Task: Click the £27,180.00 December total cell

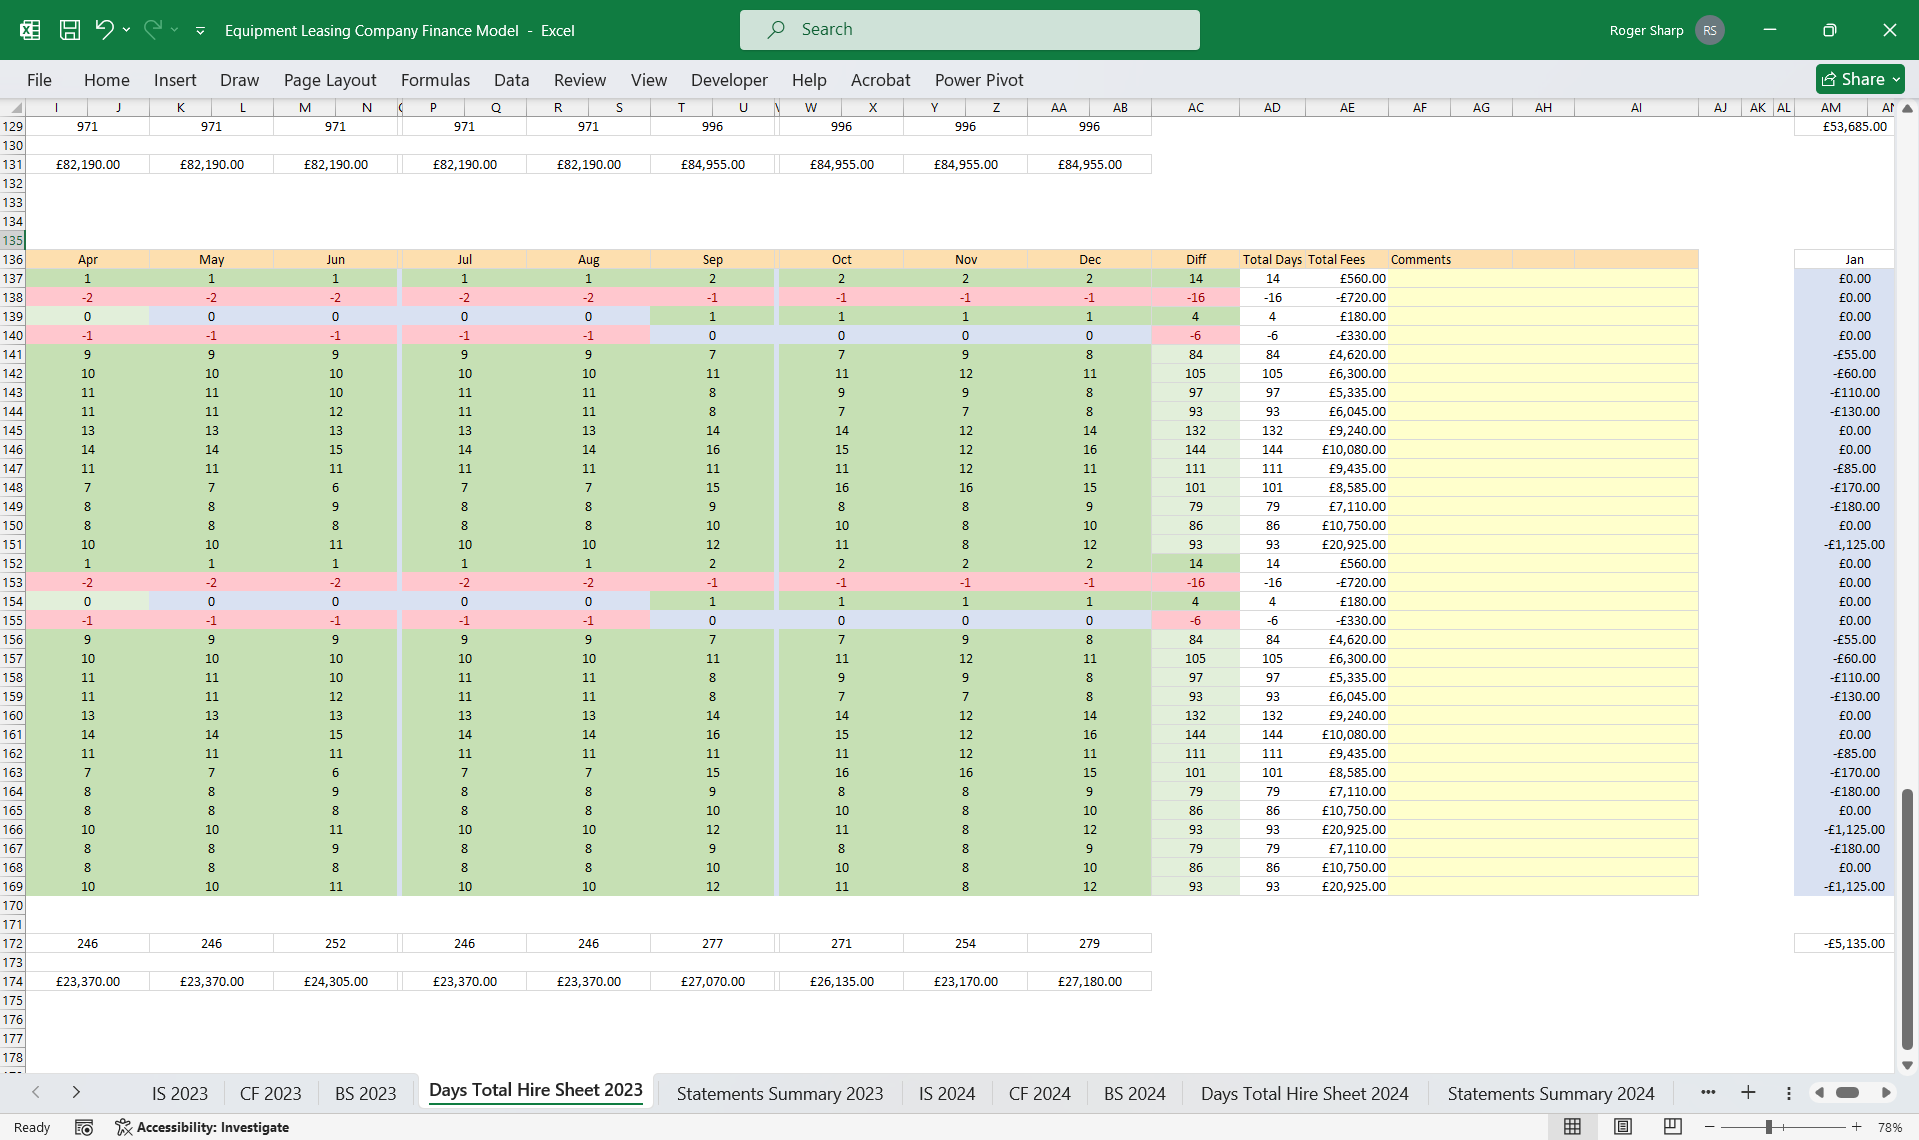Action: coord(1089,981)
